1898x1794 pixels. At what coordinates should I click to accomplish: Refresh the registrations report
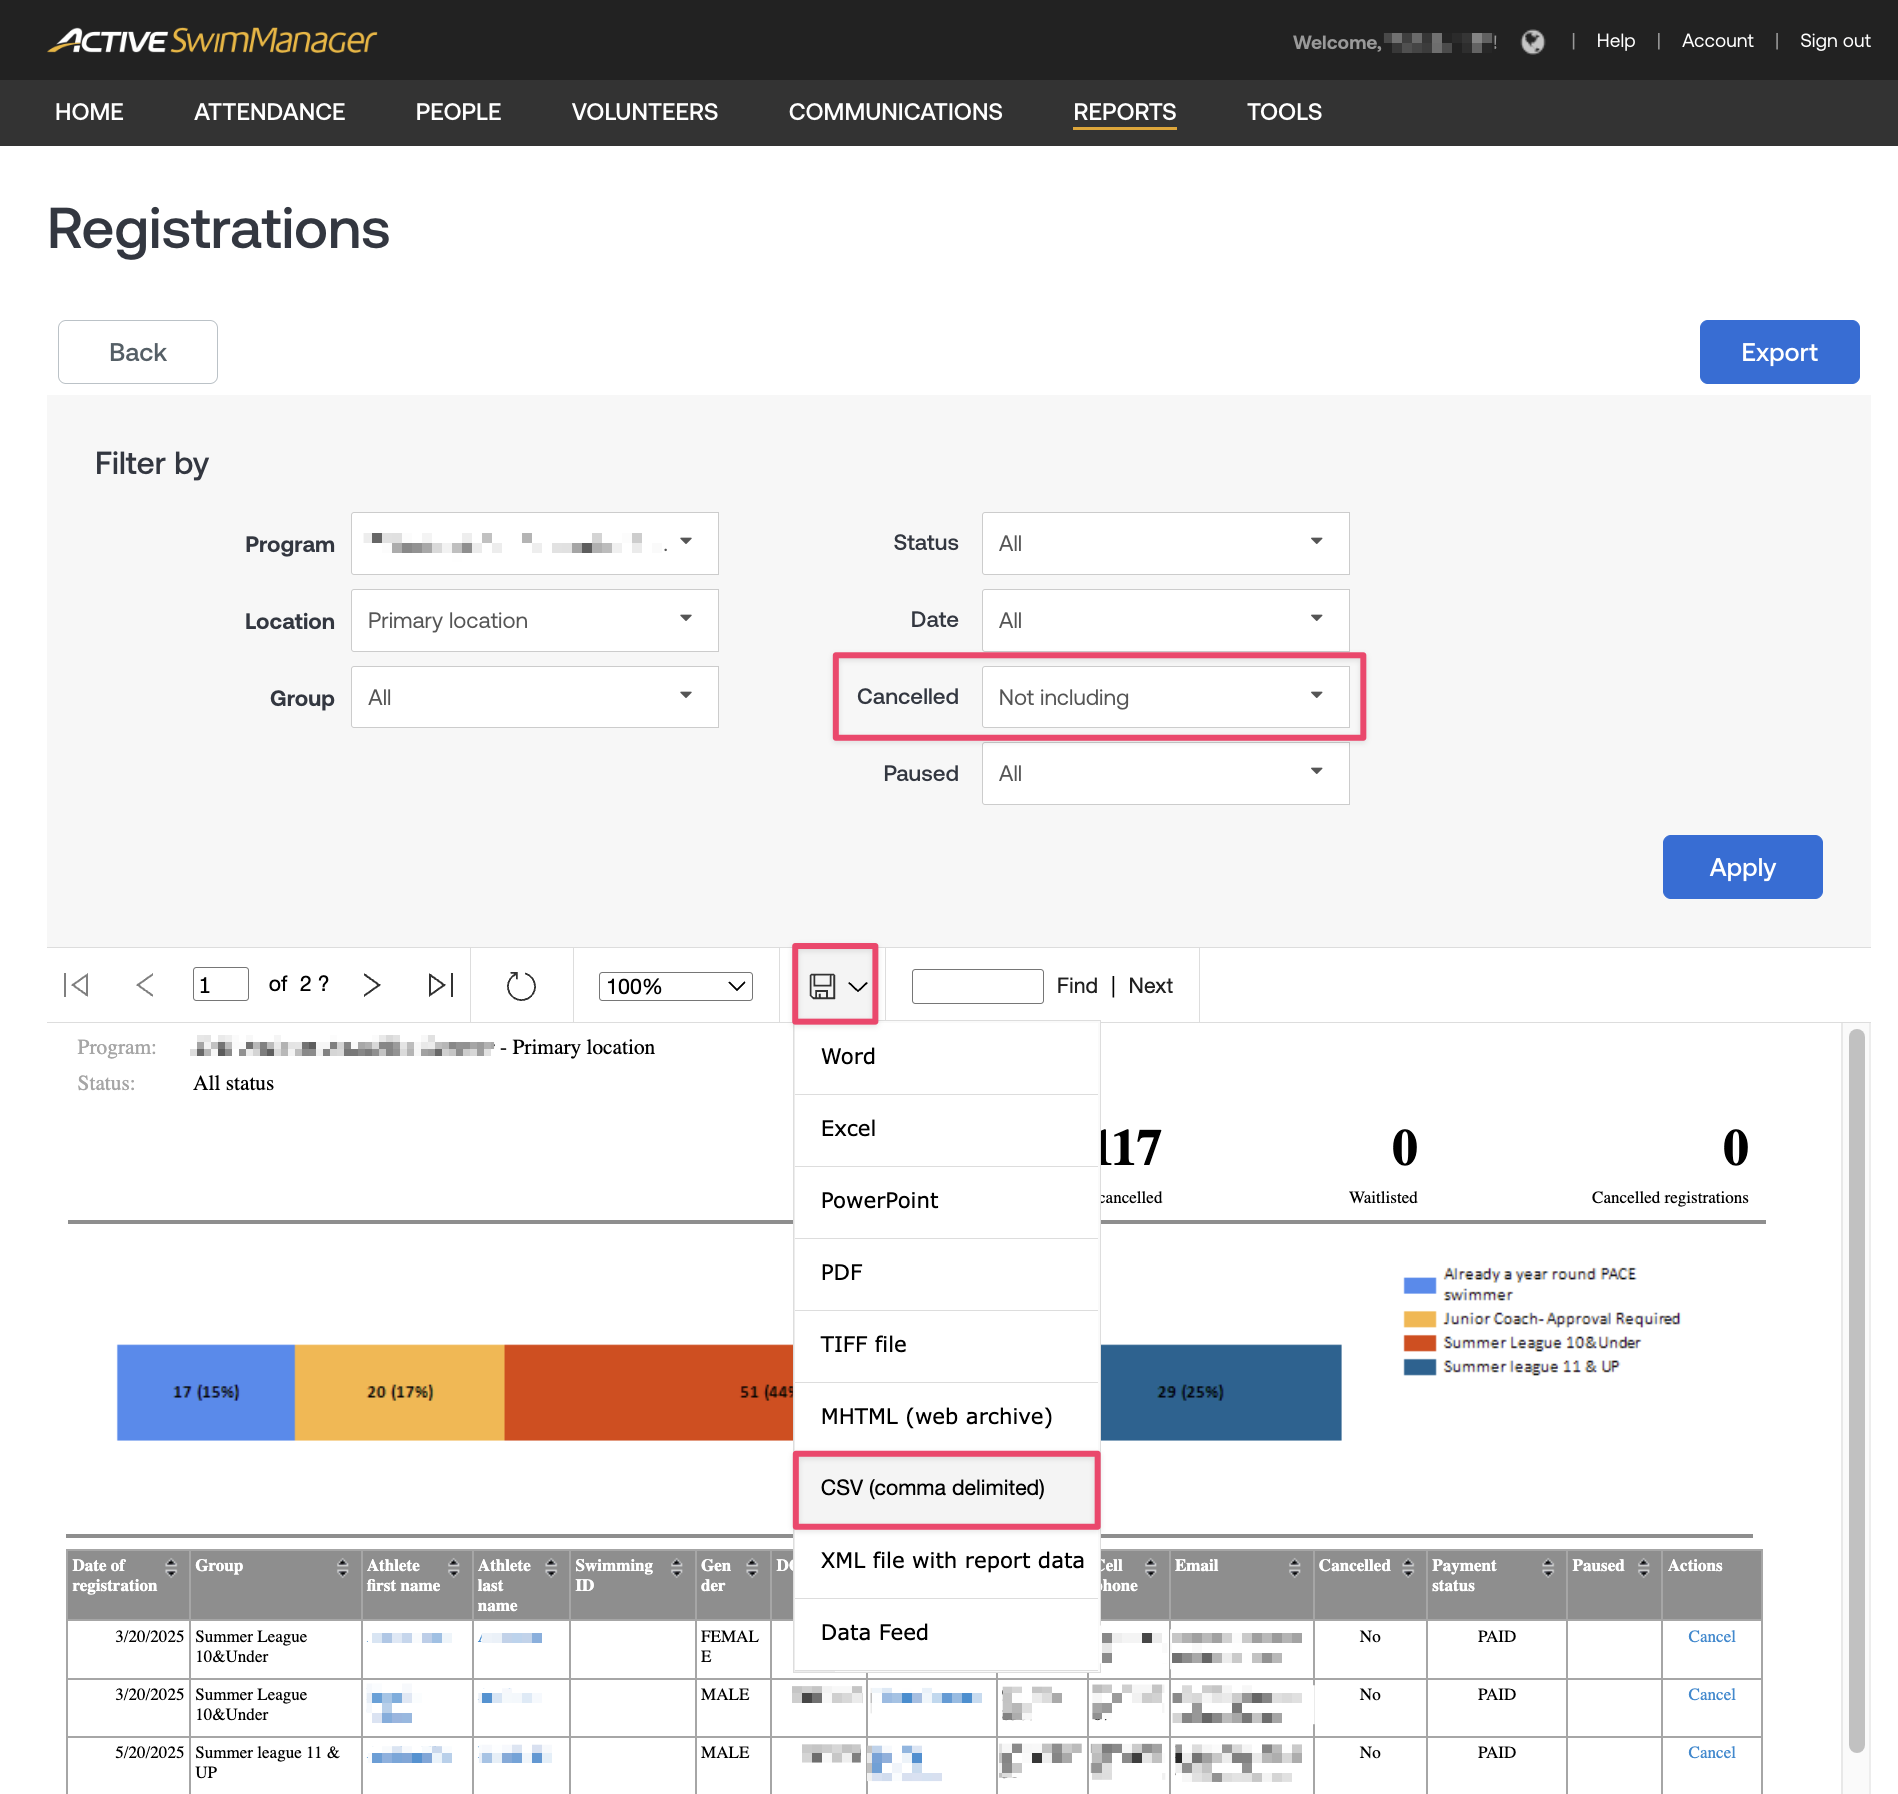click(x=521, y=984)
